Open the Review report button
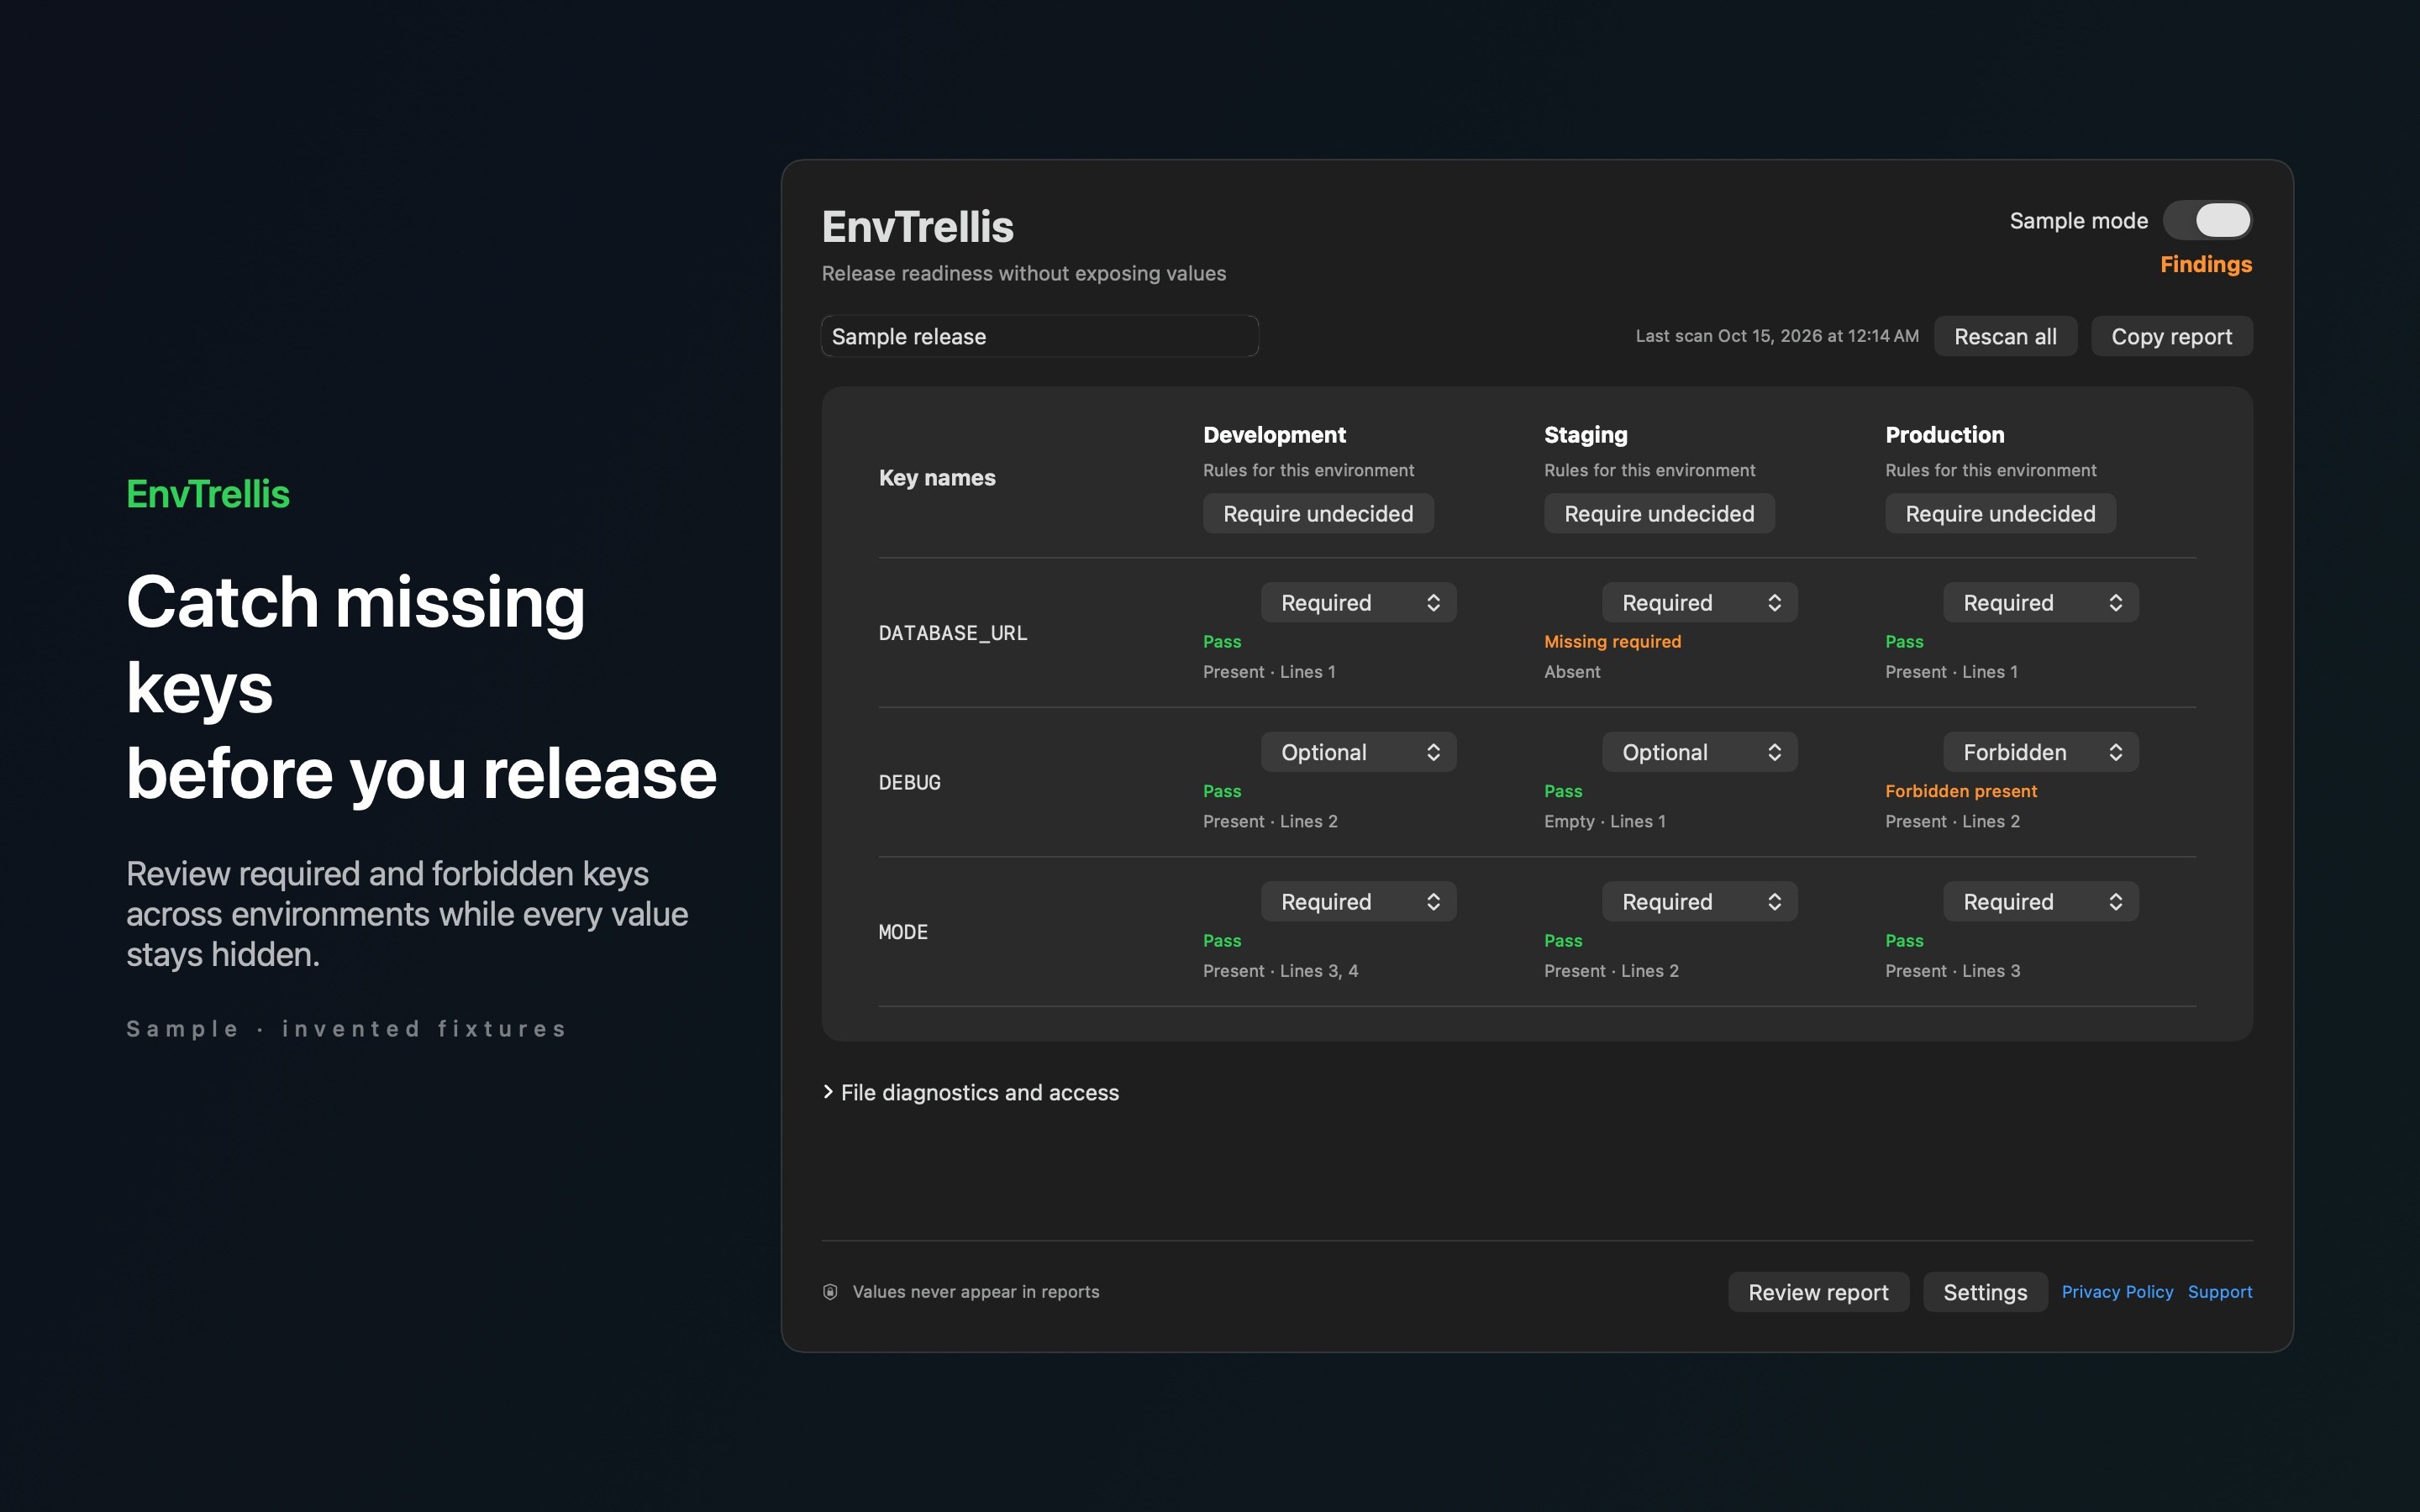Image resolution: width=2420 pixels, height=1512 pixels. pyautogui.click(x=1818, y=1292)
